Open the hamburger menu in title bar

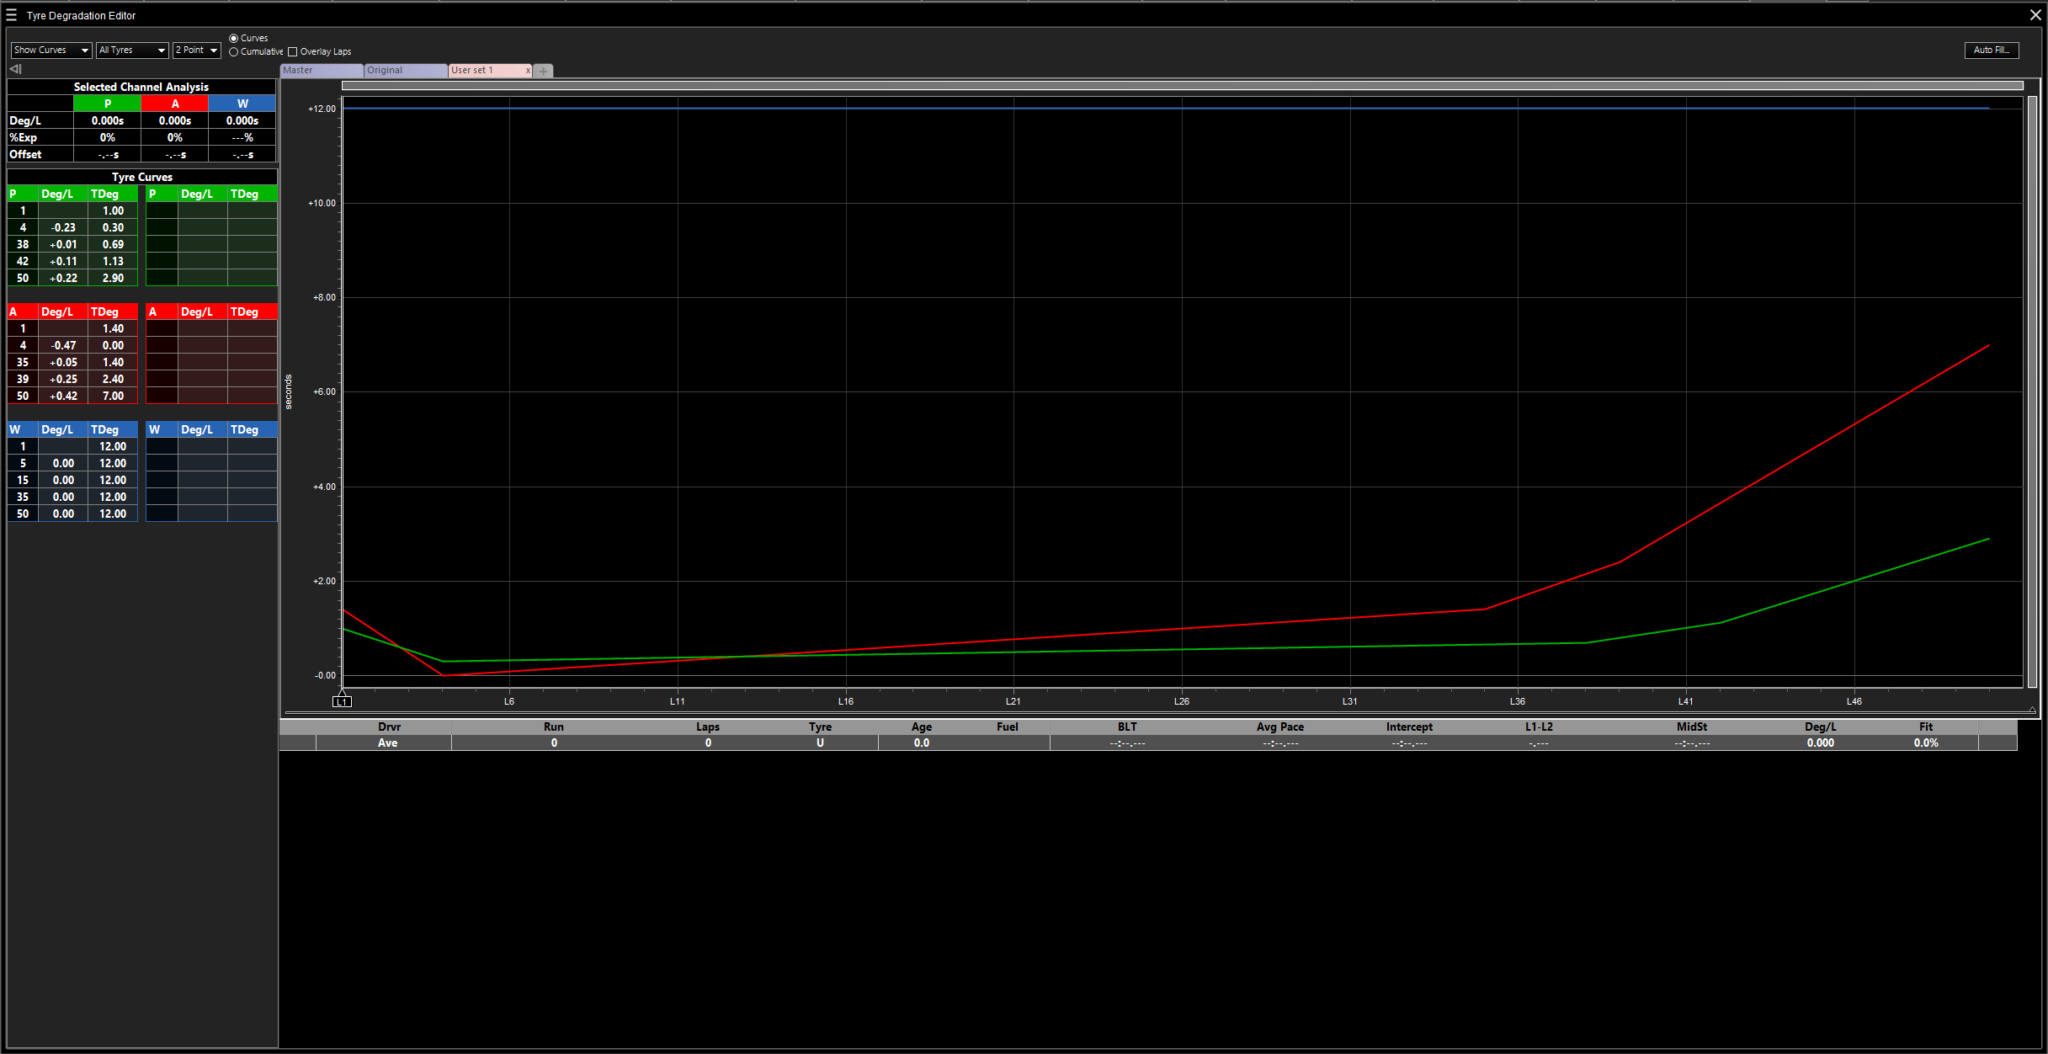(x=12, y=15)
